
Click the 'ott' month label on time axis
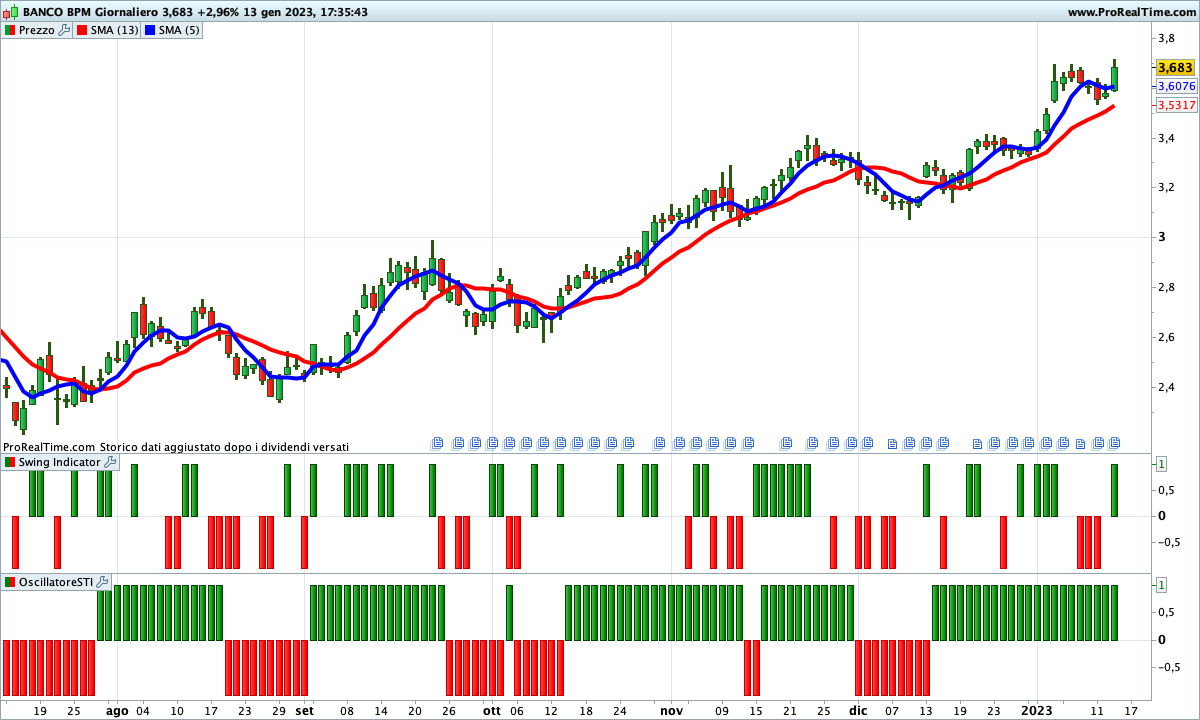coord(491,711)
